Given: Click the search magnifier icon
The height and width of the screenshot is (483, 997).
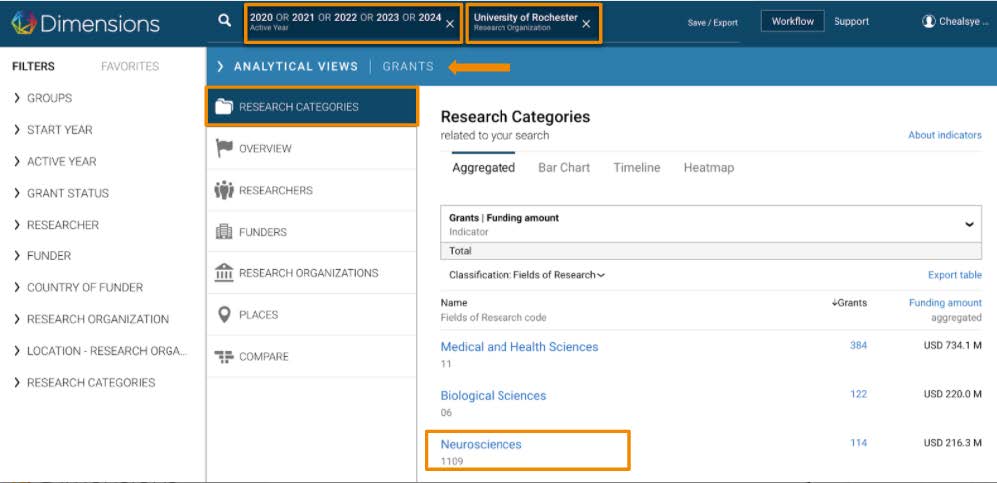Looking at the screenshot, I should click(224, 21).
